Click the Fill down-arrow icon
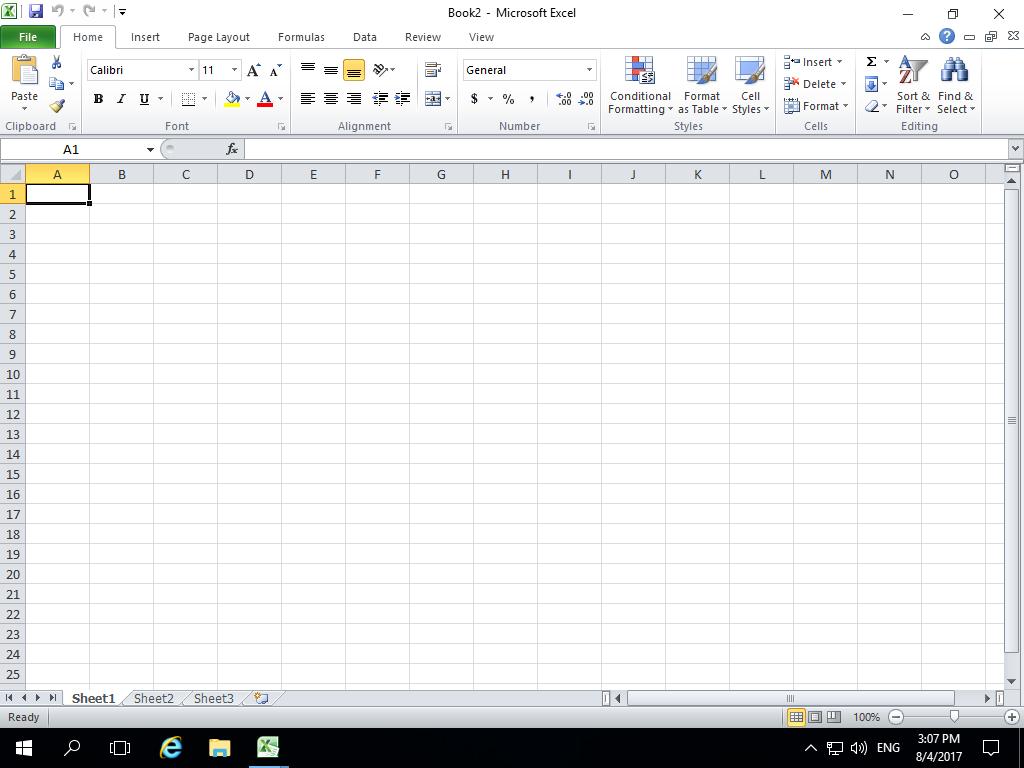The width and height of the screenshot is (1024, 768). 871,84
